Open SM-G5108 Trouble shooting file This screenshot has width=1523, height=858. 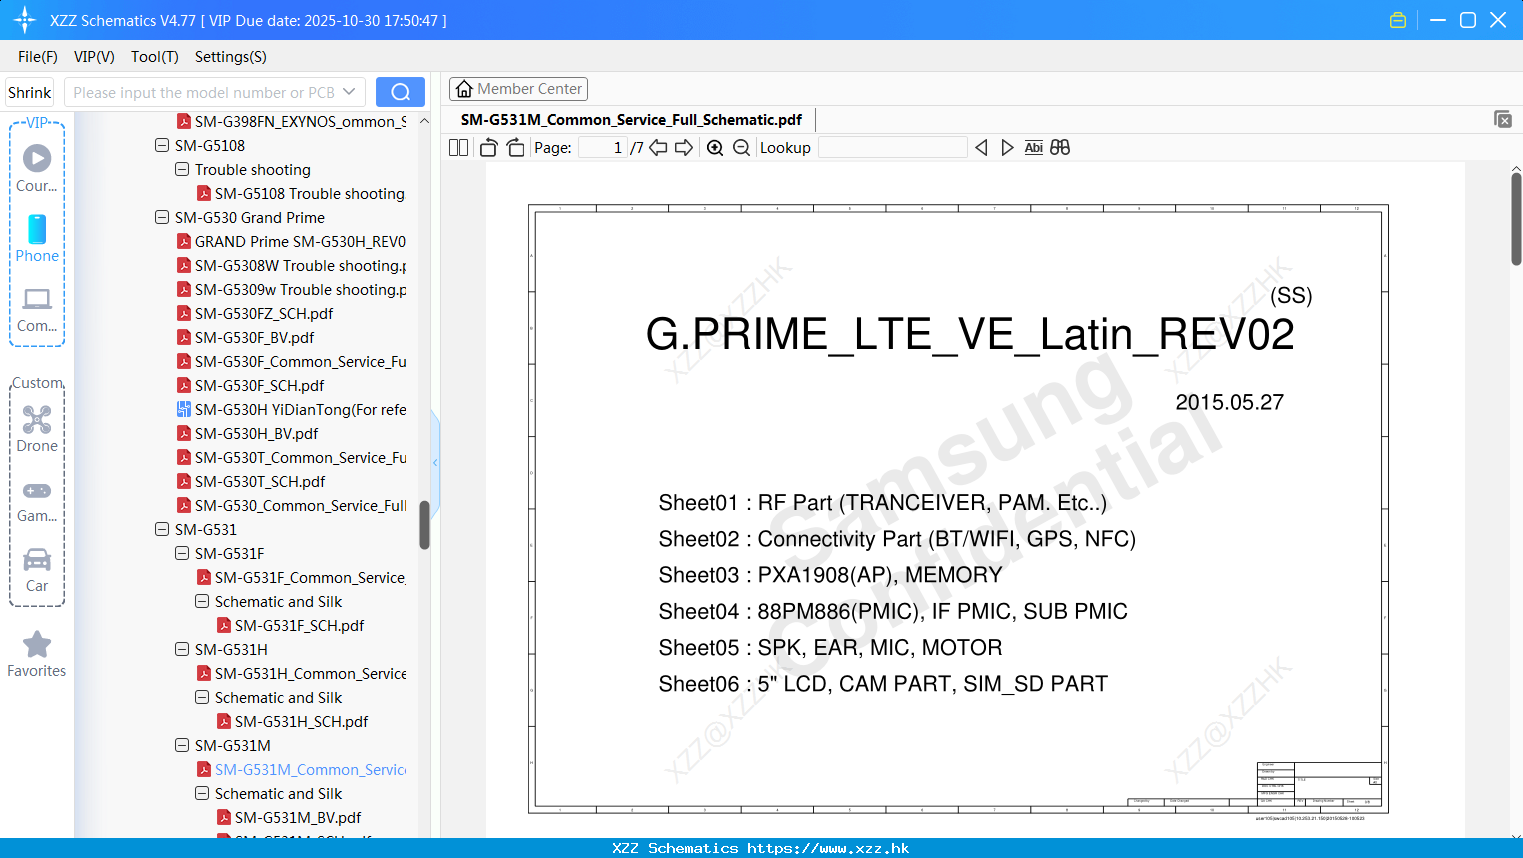click(301, 194)
